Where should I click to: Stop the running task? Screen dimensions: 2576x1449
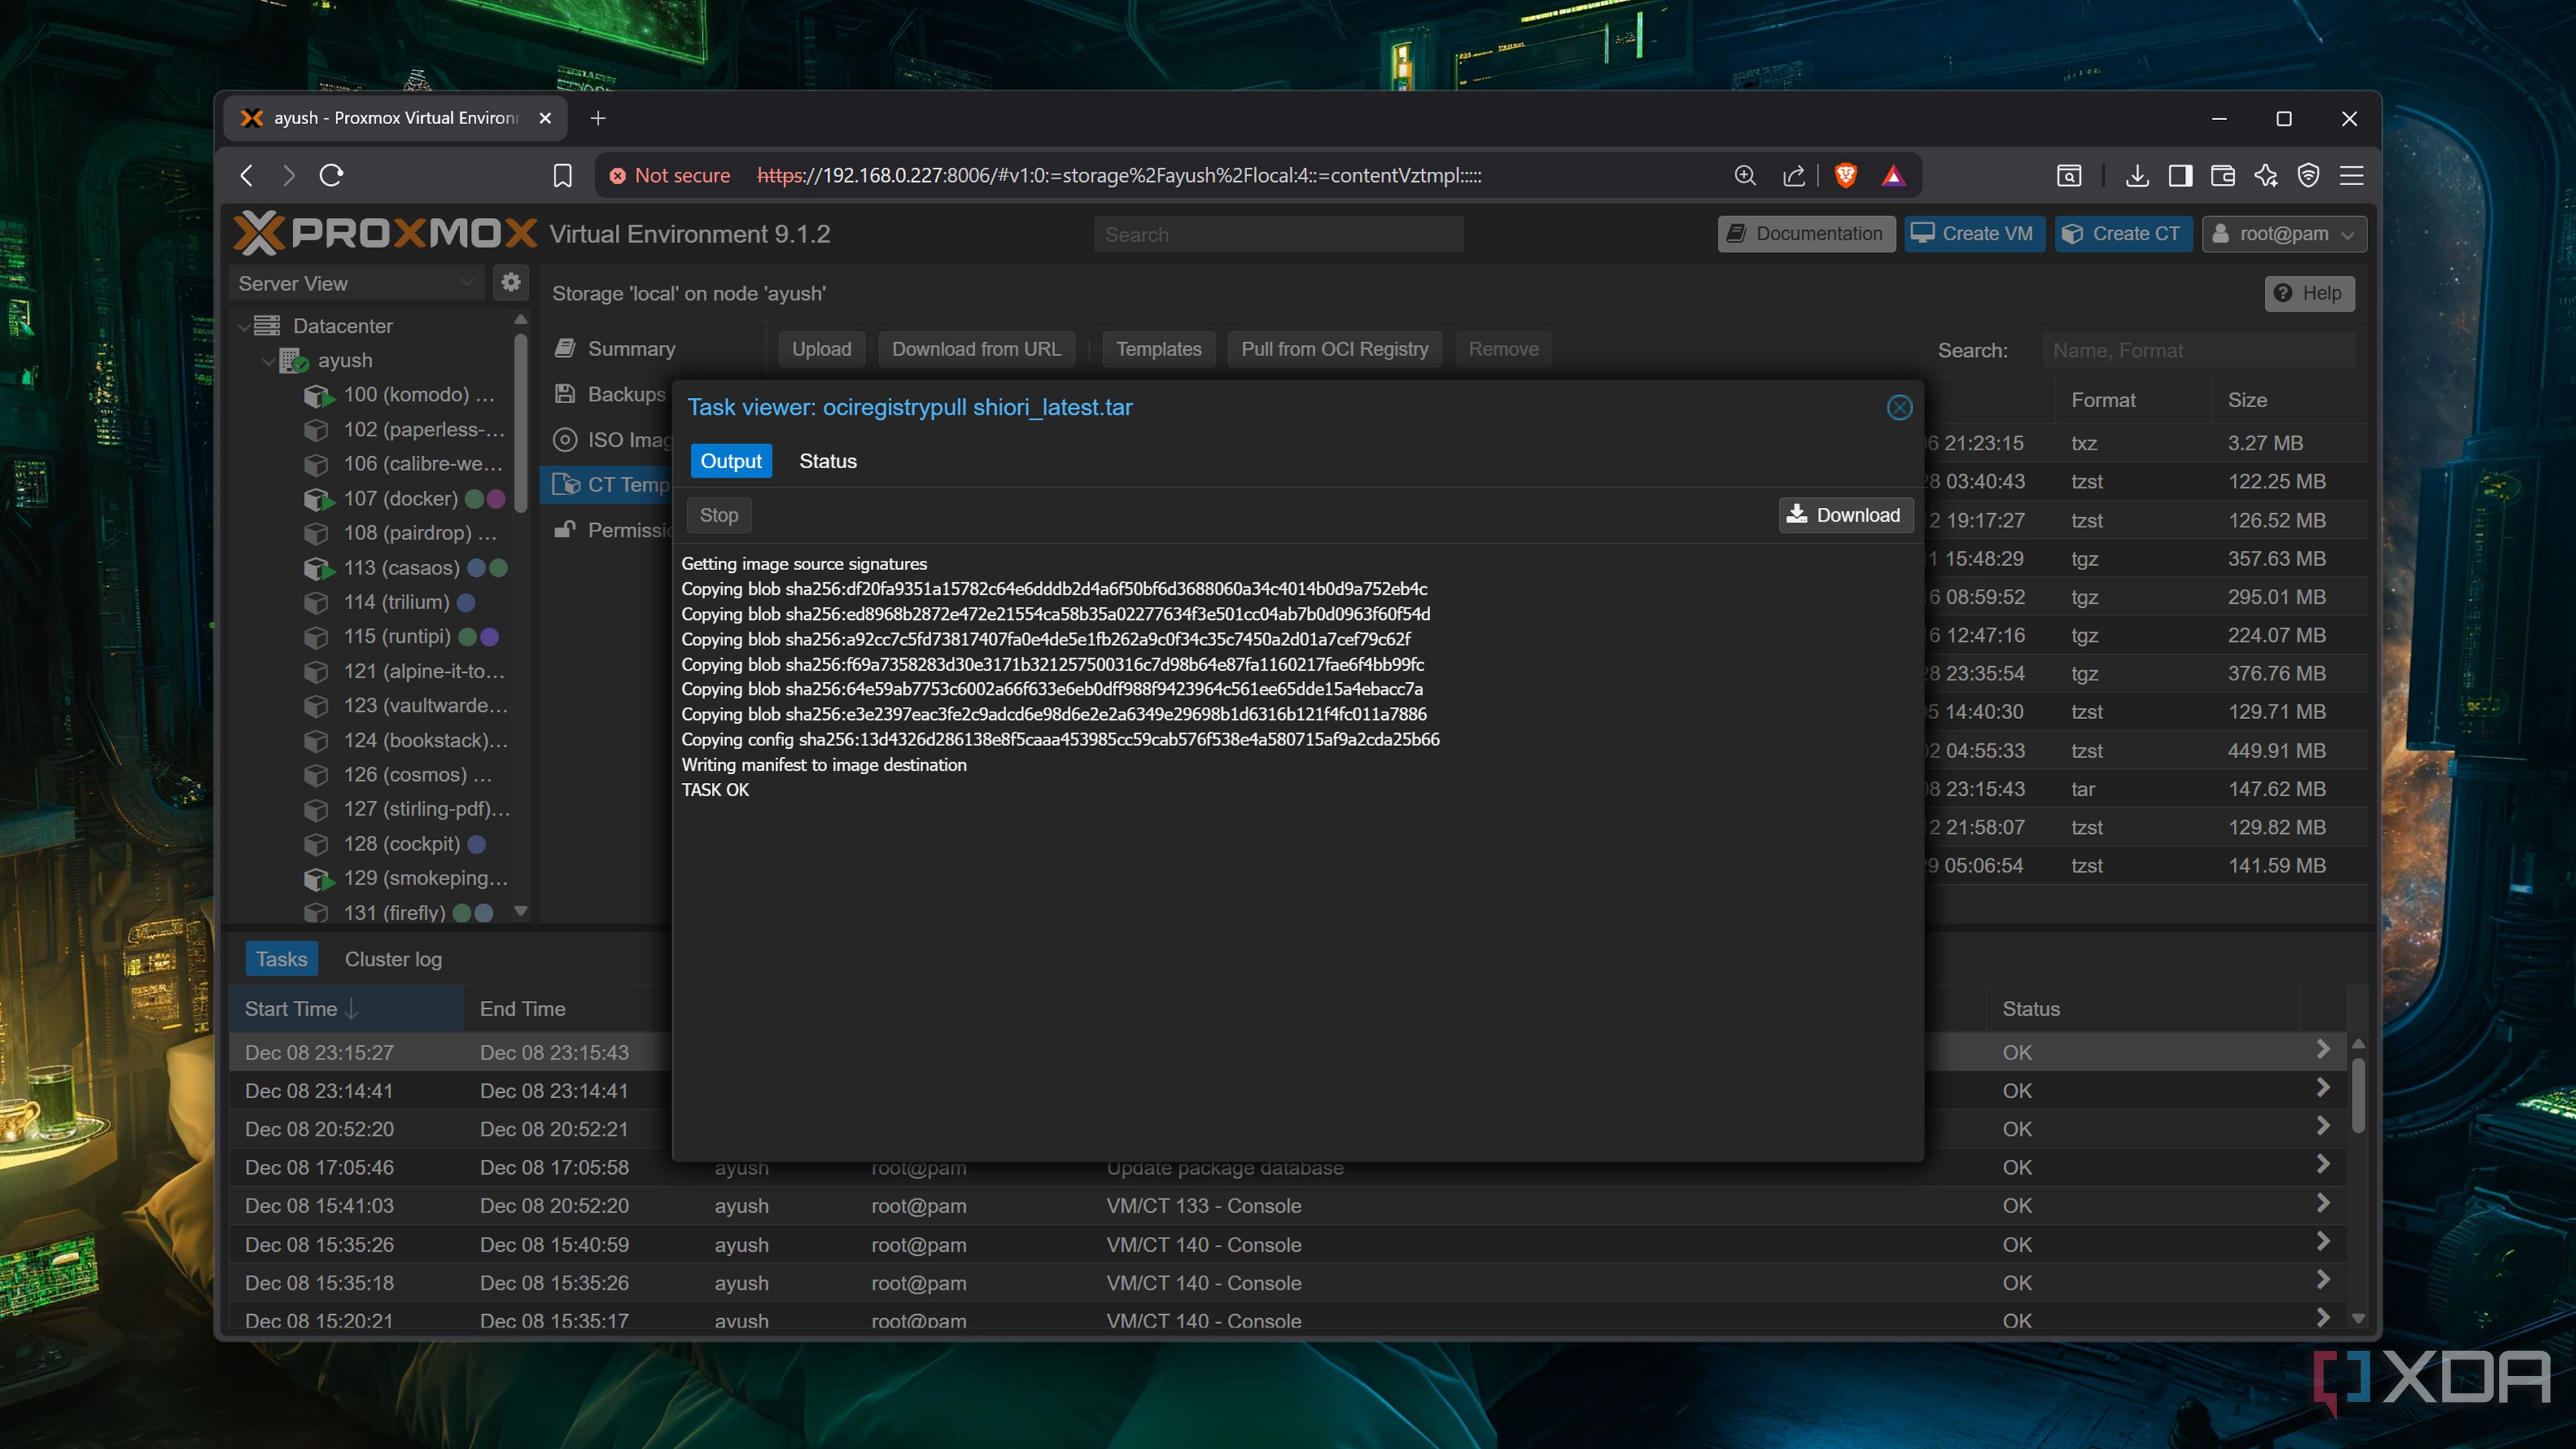tap(718, 515)
